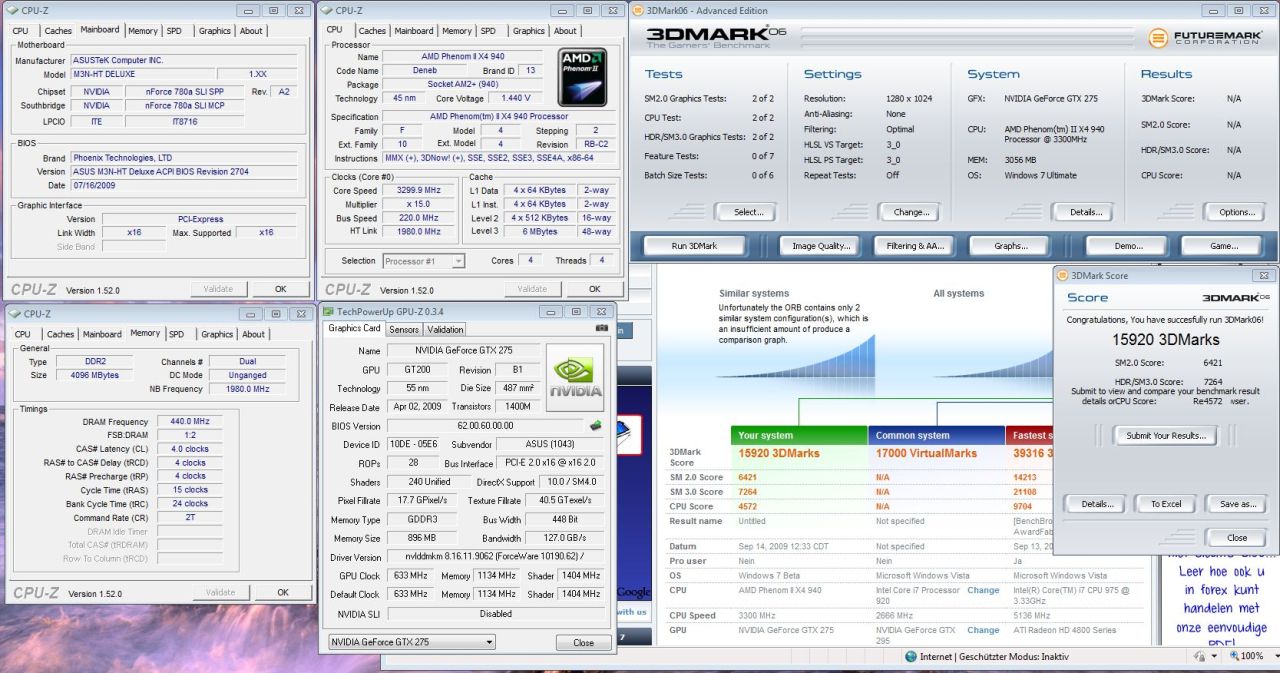Click the NVIDIA logo in GPU-Z

click(x=575, y=378)
